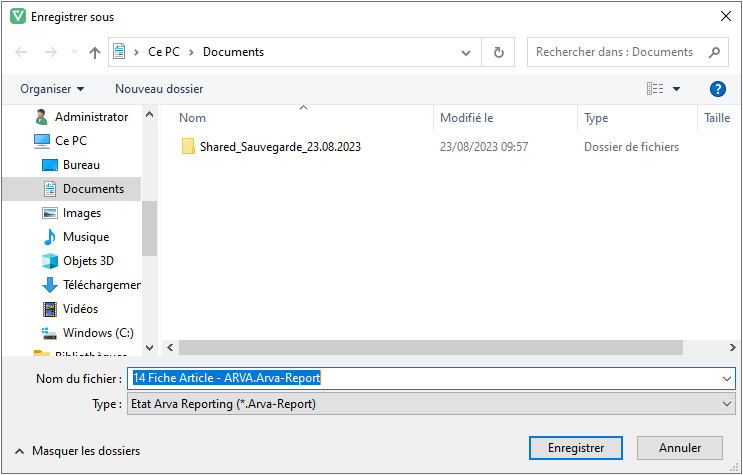Click the address bar documents icon

coord(119,52)
